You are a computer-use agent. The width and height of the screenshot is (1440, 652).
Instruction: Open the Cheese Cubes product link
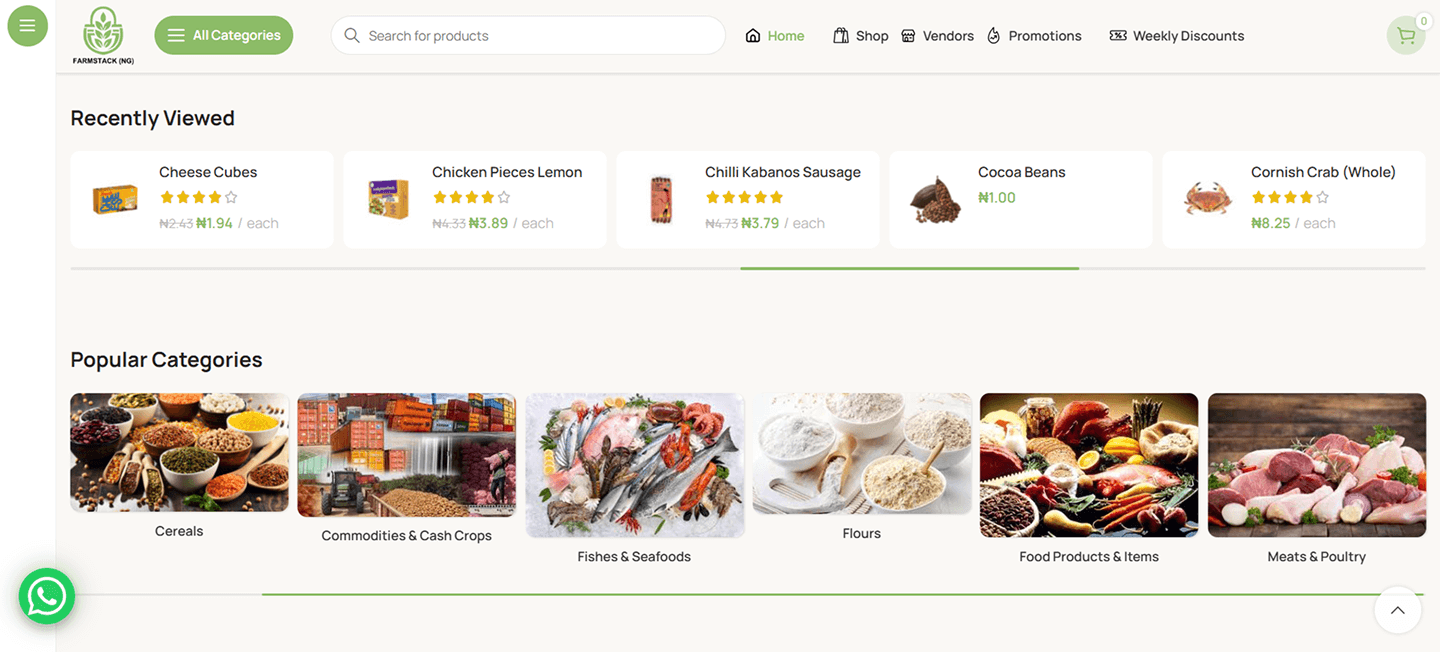tap(208, 172)
